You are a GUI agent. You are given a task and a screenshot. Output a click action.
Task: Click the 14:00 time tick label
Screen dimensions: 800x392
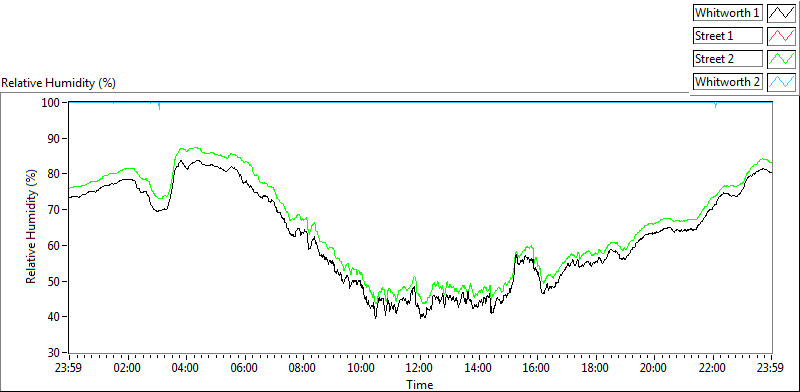tap(479, 368)
